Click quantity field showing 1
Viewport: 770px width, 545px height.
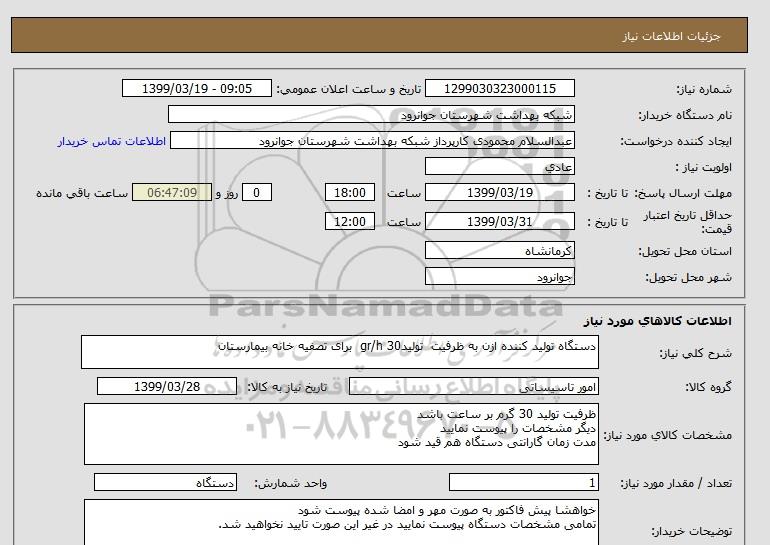523,483
